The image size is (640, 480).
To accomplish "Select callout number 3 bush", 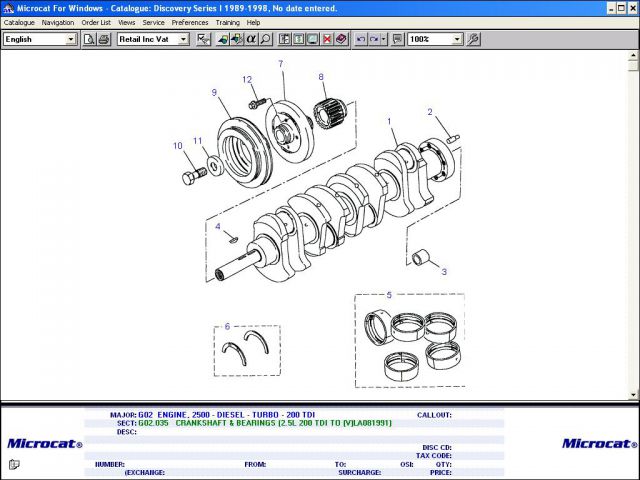I will pyautogui.click(x=444, y=272).
